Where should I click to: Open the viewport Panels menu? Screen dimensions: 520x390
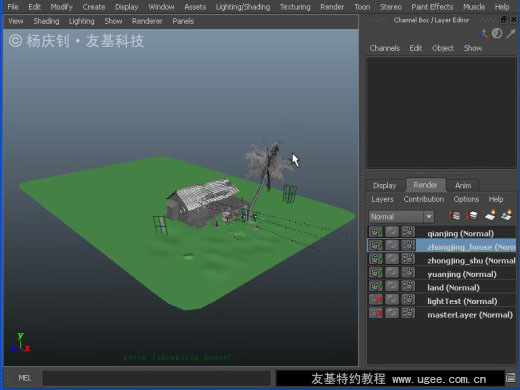click(x=183, y=21)
